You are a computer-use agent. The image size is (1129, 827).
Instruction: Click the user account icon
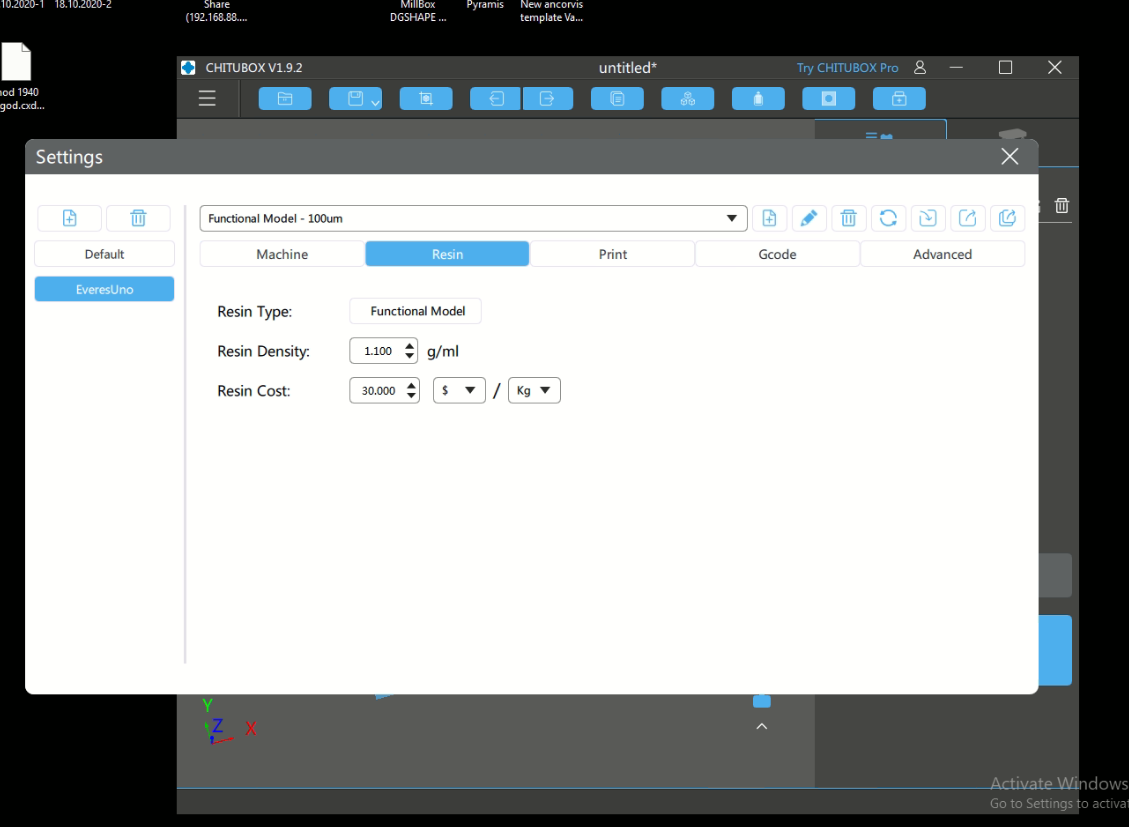[x=920, y=68]
